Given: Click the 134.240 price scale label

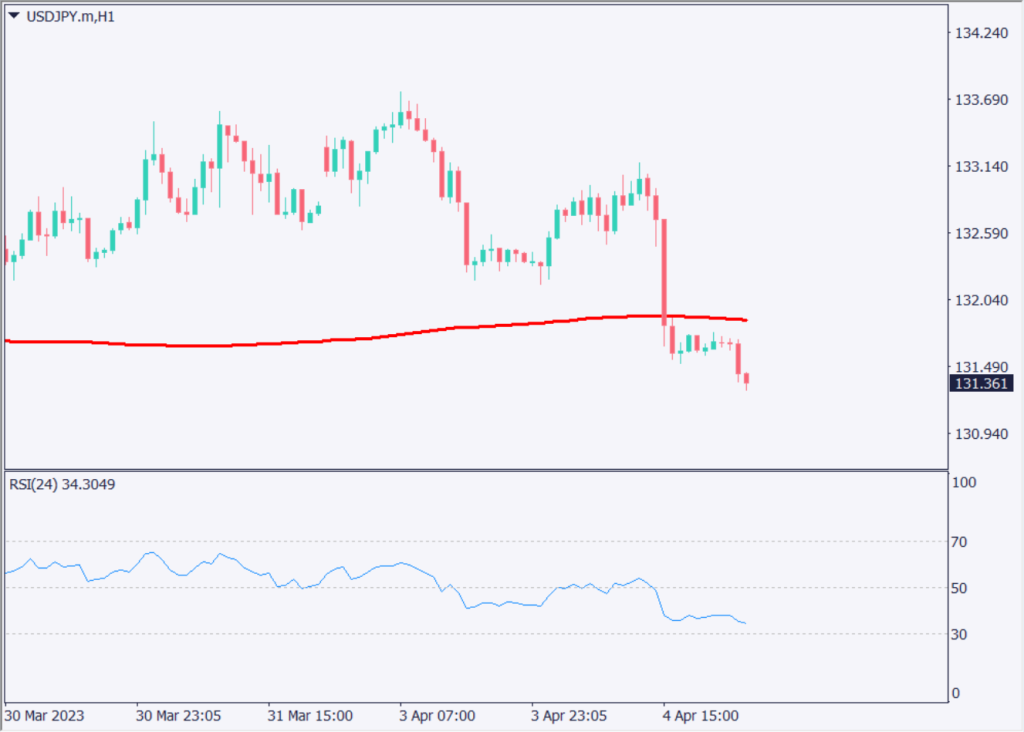Looking at the screenshot, I should tap(981, 33).
